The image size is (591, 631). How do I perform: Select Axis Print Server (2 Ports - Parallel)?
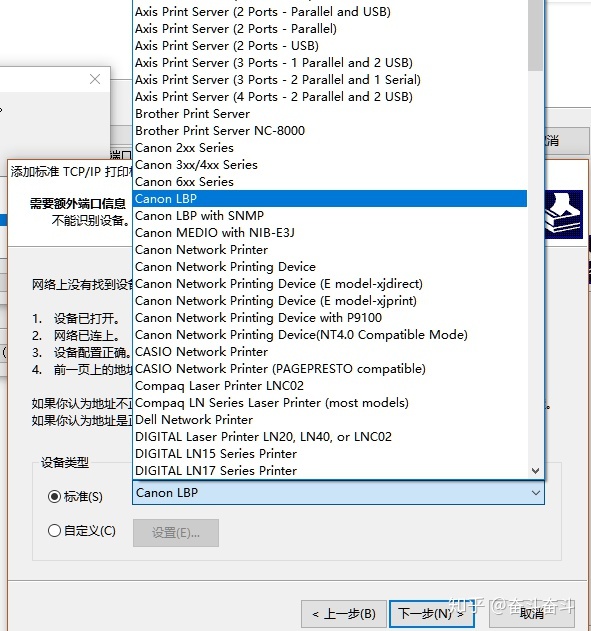click(330, 29)
